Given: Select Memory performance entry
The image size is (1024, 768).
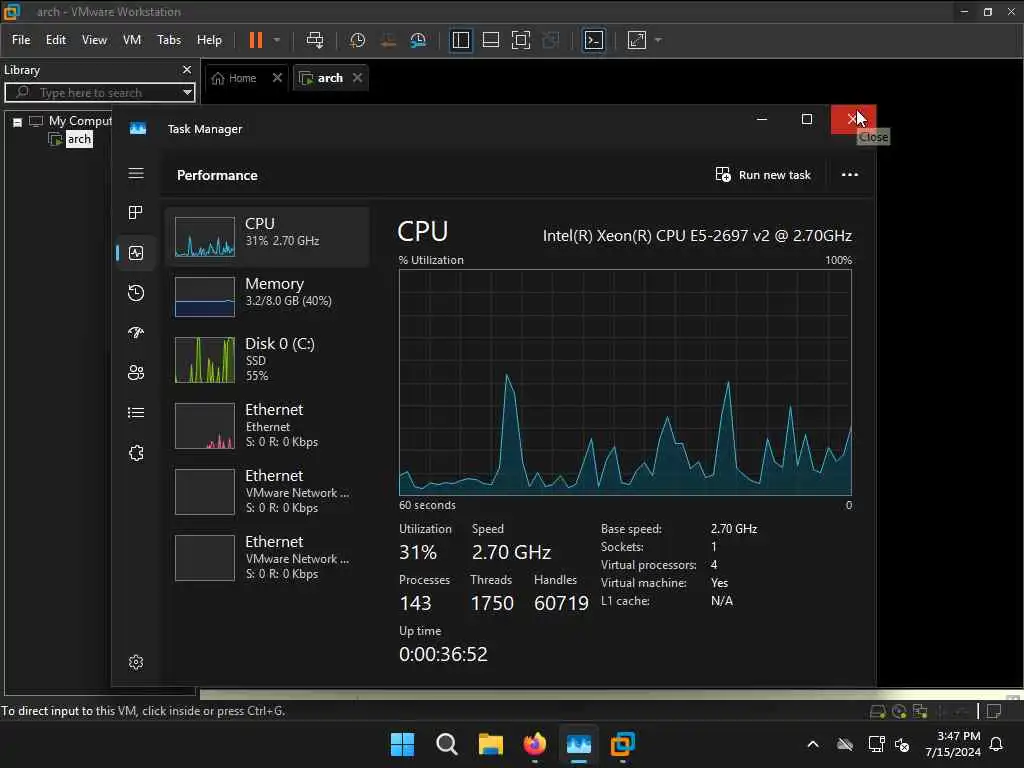Looking at the screenshot, I should 267,296.
